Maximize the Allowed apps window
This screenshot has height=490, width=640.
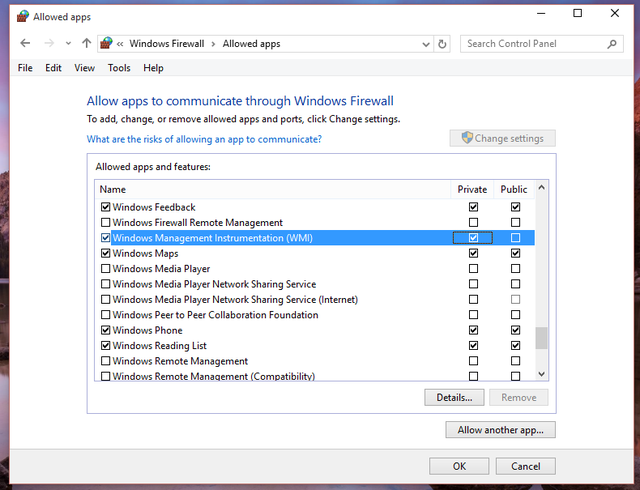(x=578, y=13)
